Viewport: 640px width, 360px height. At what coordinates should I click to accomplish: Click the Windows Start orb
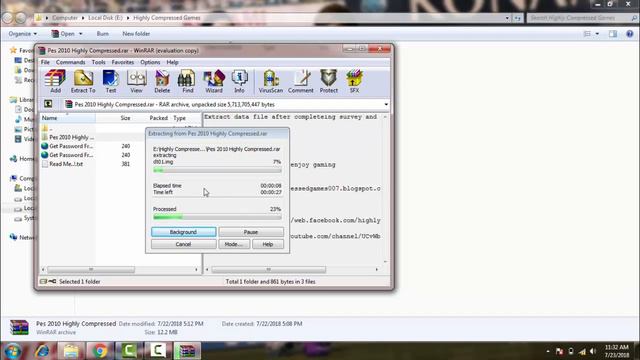point(13,351)
